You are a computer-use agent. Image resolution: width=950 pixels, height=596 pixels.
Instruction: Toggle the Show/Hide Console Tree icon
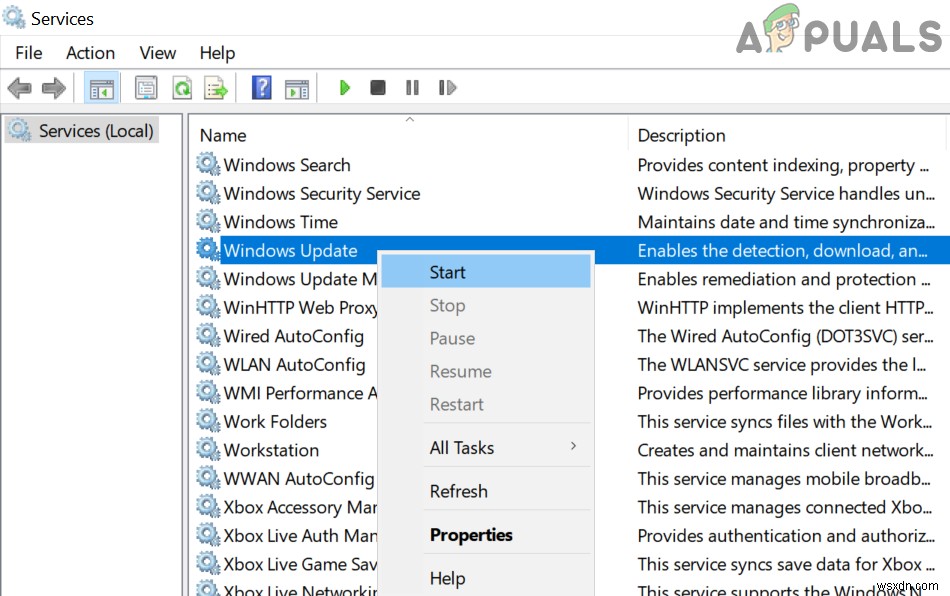pos(101,88)
